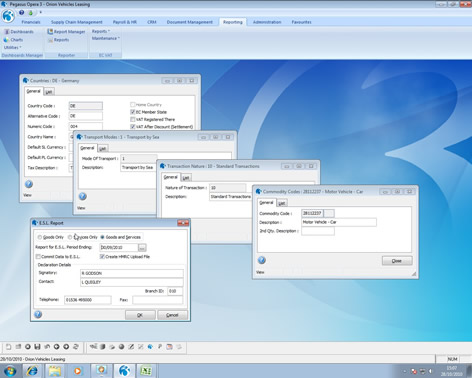The image size is (472, 378).
Task: Switch to the Financials ribbon tab
Action: point(31,22)
